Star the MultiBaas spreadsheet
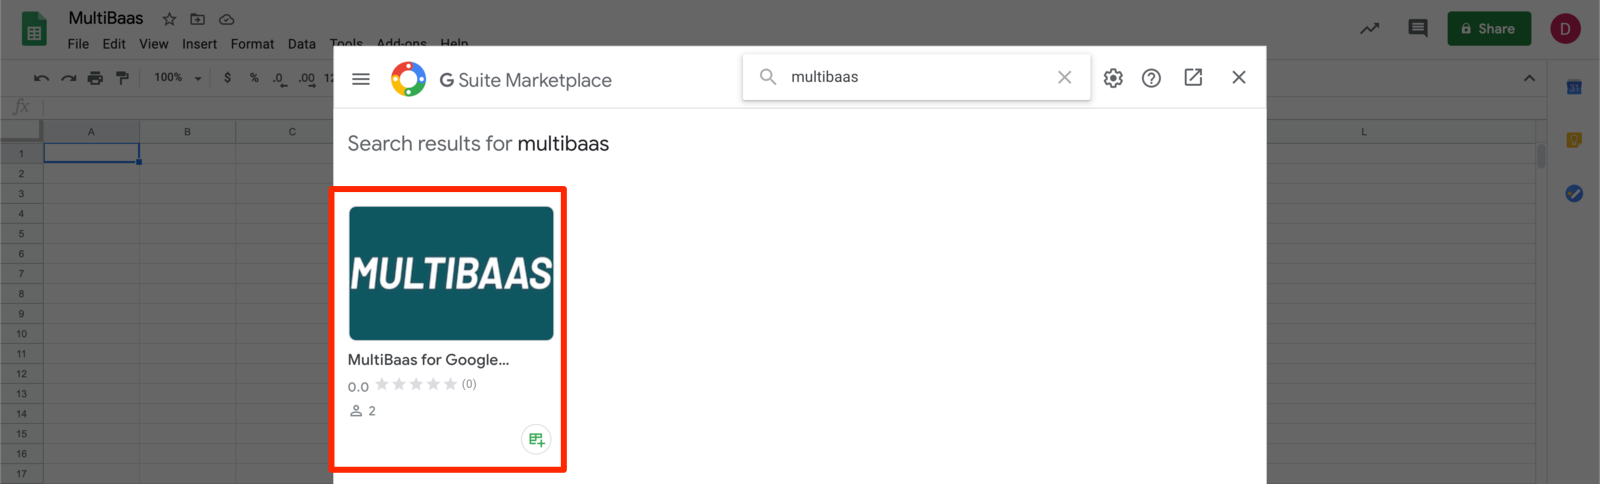Image resolution: width=1600 pixels, height=484 pixels. (169, 19)
